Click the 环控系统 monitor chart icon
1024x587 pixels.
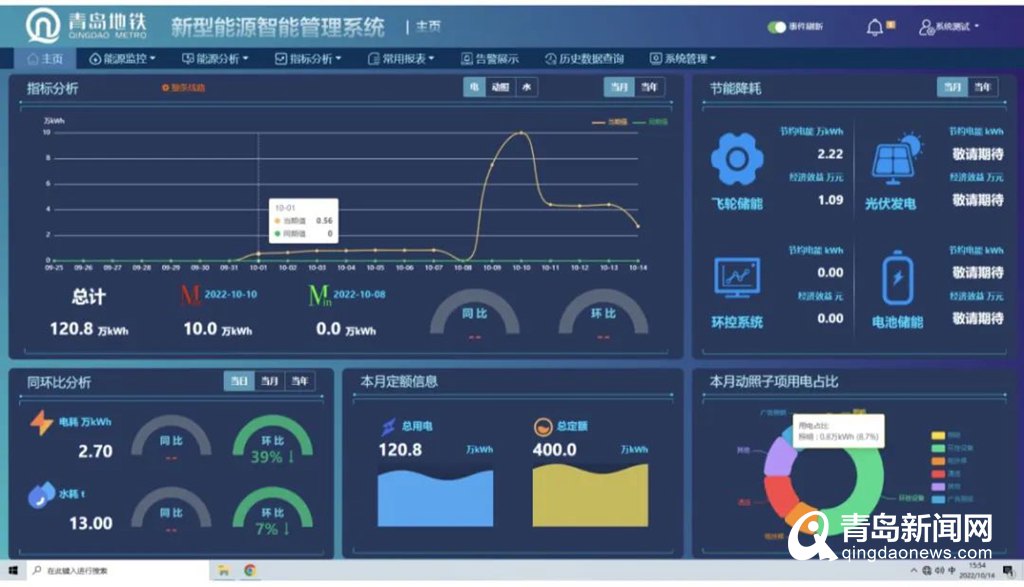[x=737, y=278]
